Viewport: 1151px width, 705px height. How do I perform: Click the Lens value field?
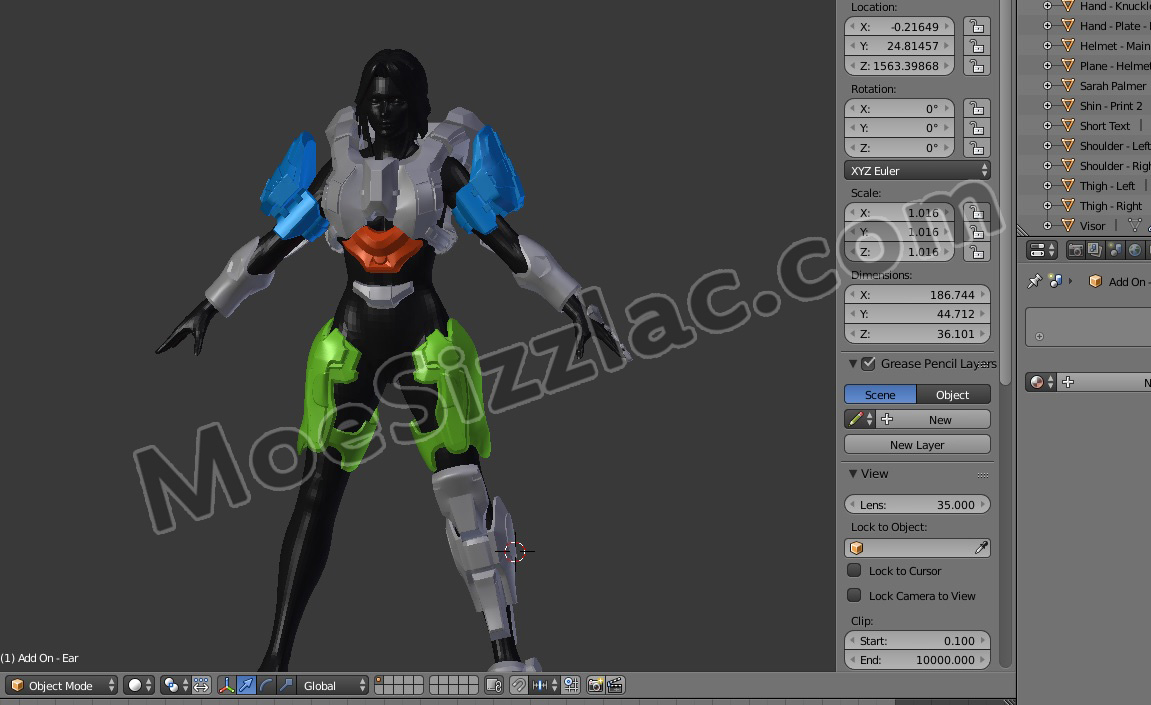(918, 505)
